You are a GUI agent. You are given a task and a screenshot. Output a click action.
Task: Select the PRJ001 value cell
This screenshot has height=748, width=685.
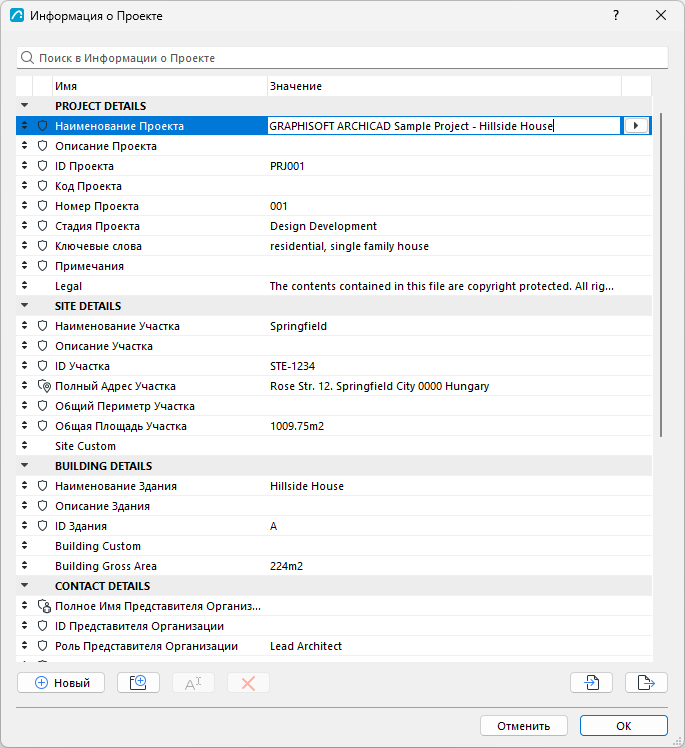[287, 166]
